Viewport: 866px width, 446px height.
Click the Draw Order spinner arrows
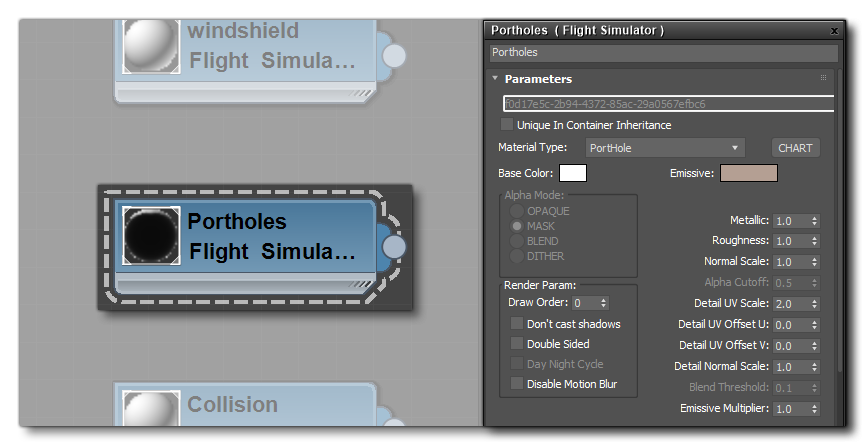pos(604,303)
